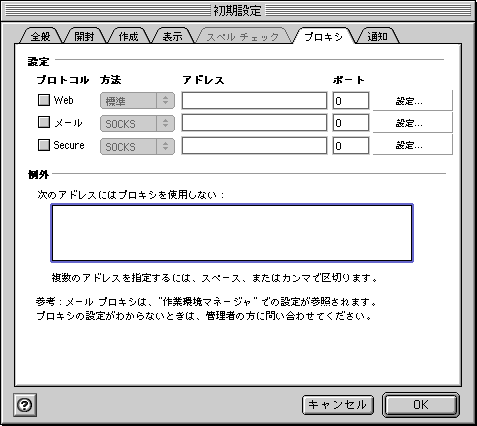Open the Web method dropdown showing 標準

click(137, 101)
